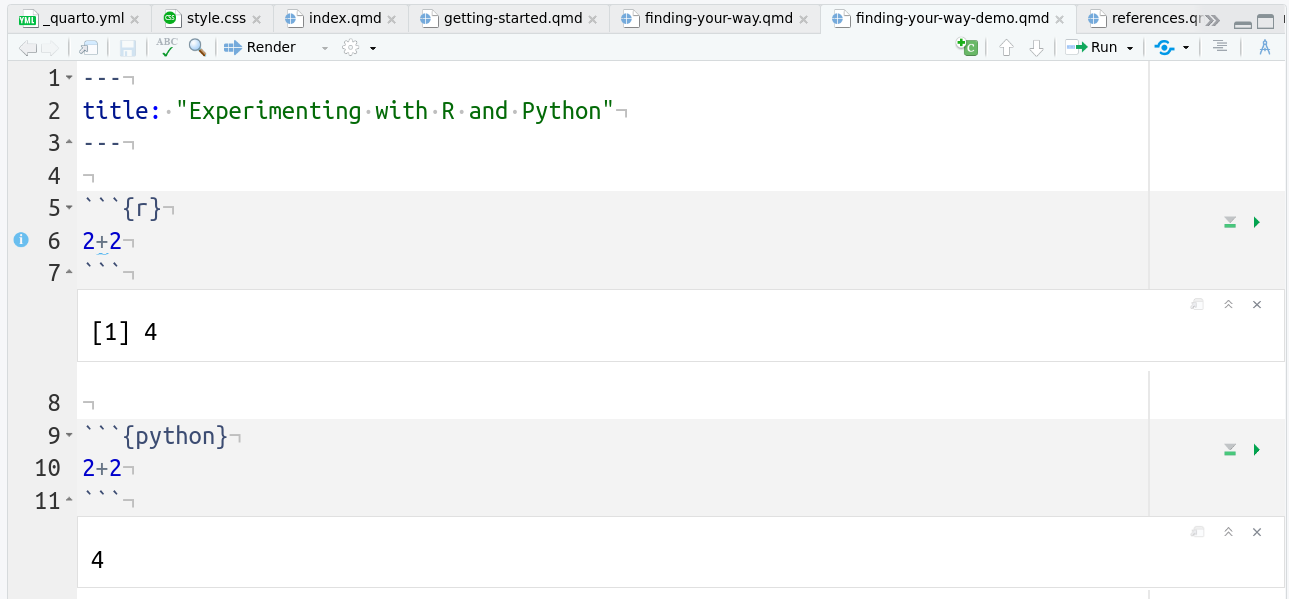Close the _quarto.yml tab
1289x599 pixels.
coord(135,19)
